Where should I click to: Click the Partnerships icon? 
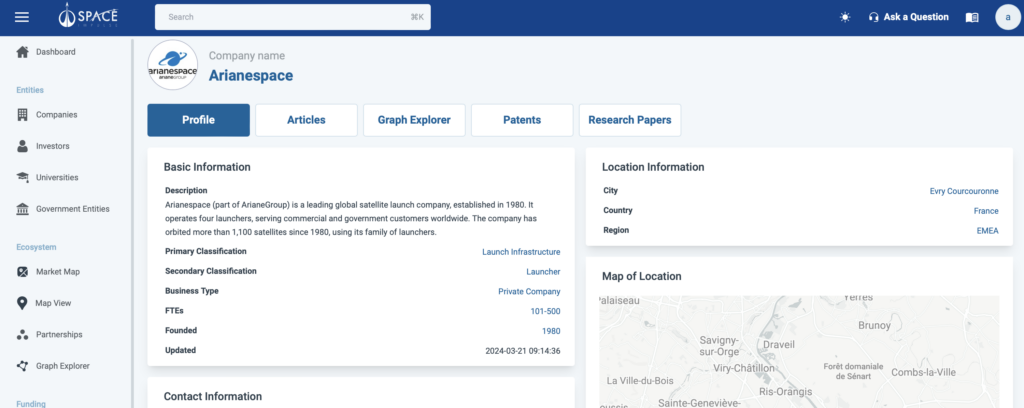22,334
